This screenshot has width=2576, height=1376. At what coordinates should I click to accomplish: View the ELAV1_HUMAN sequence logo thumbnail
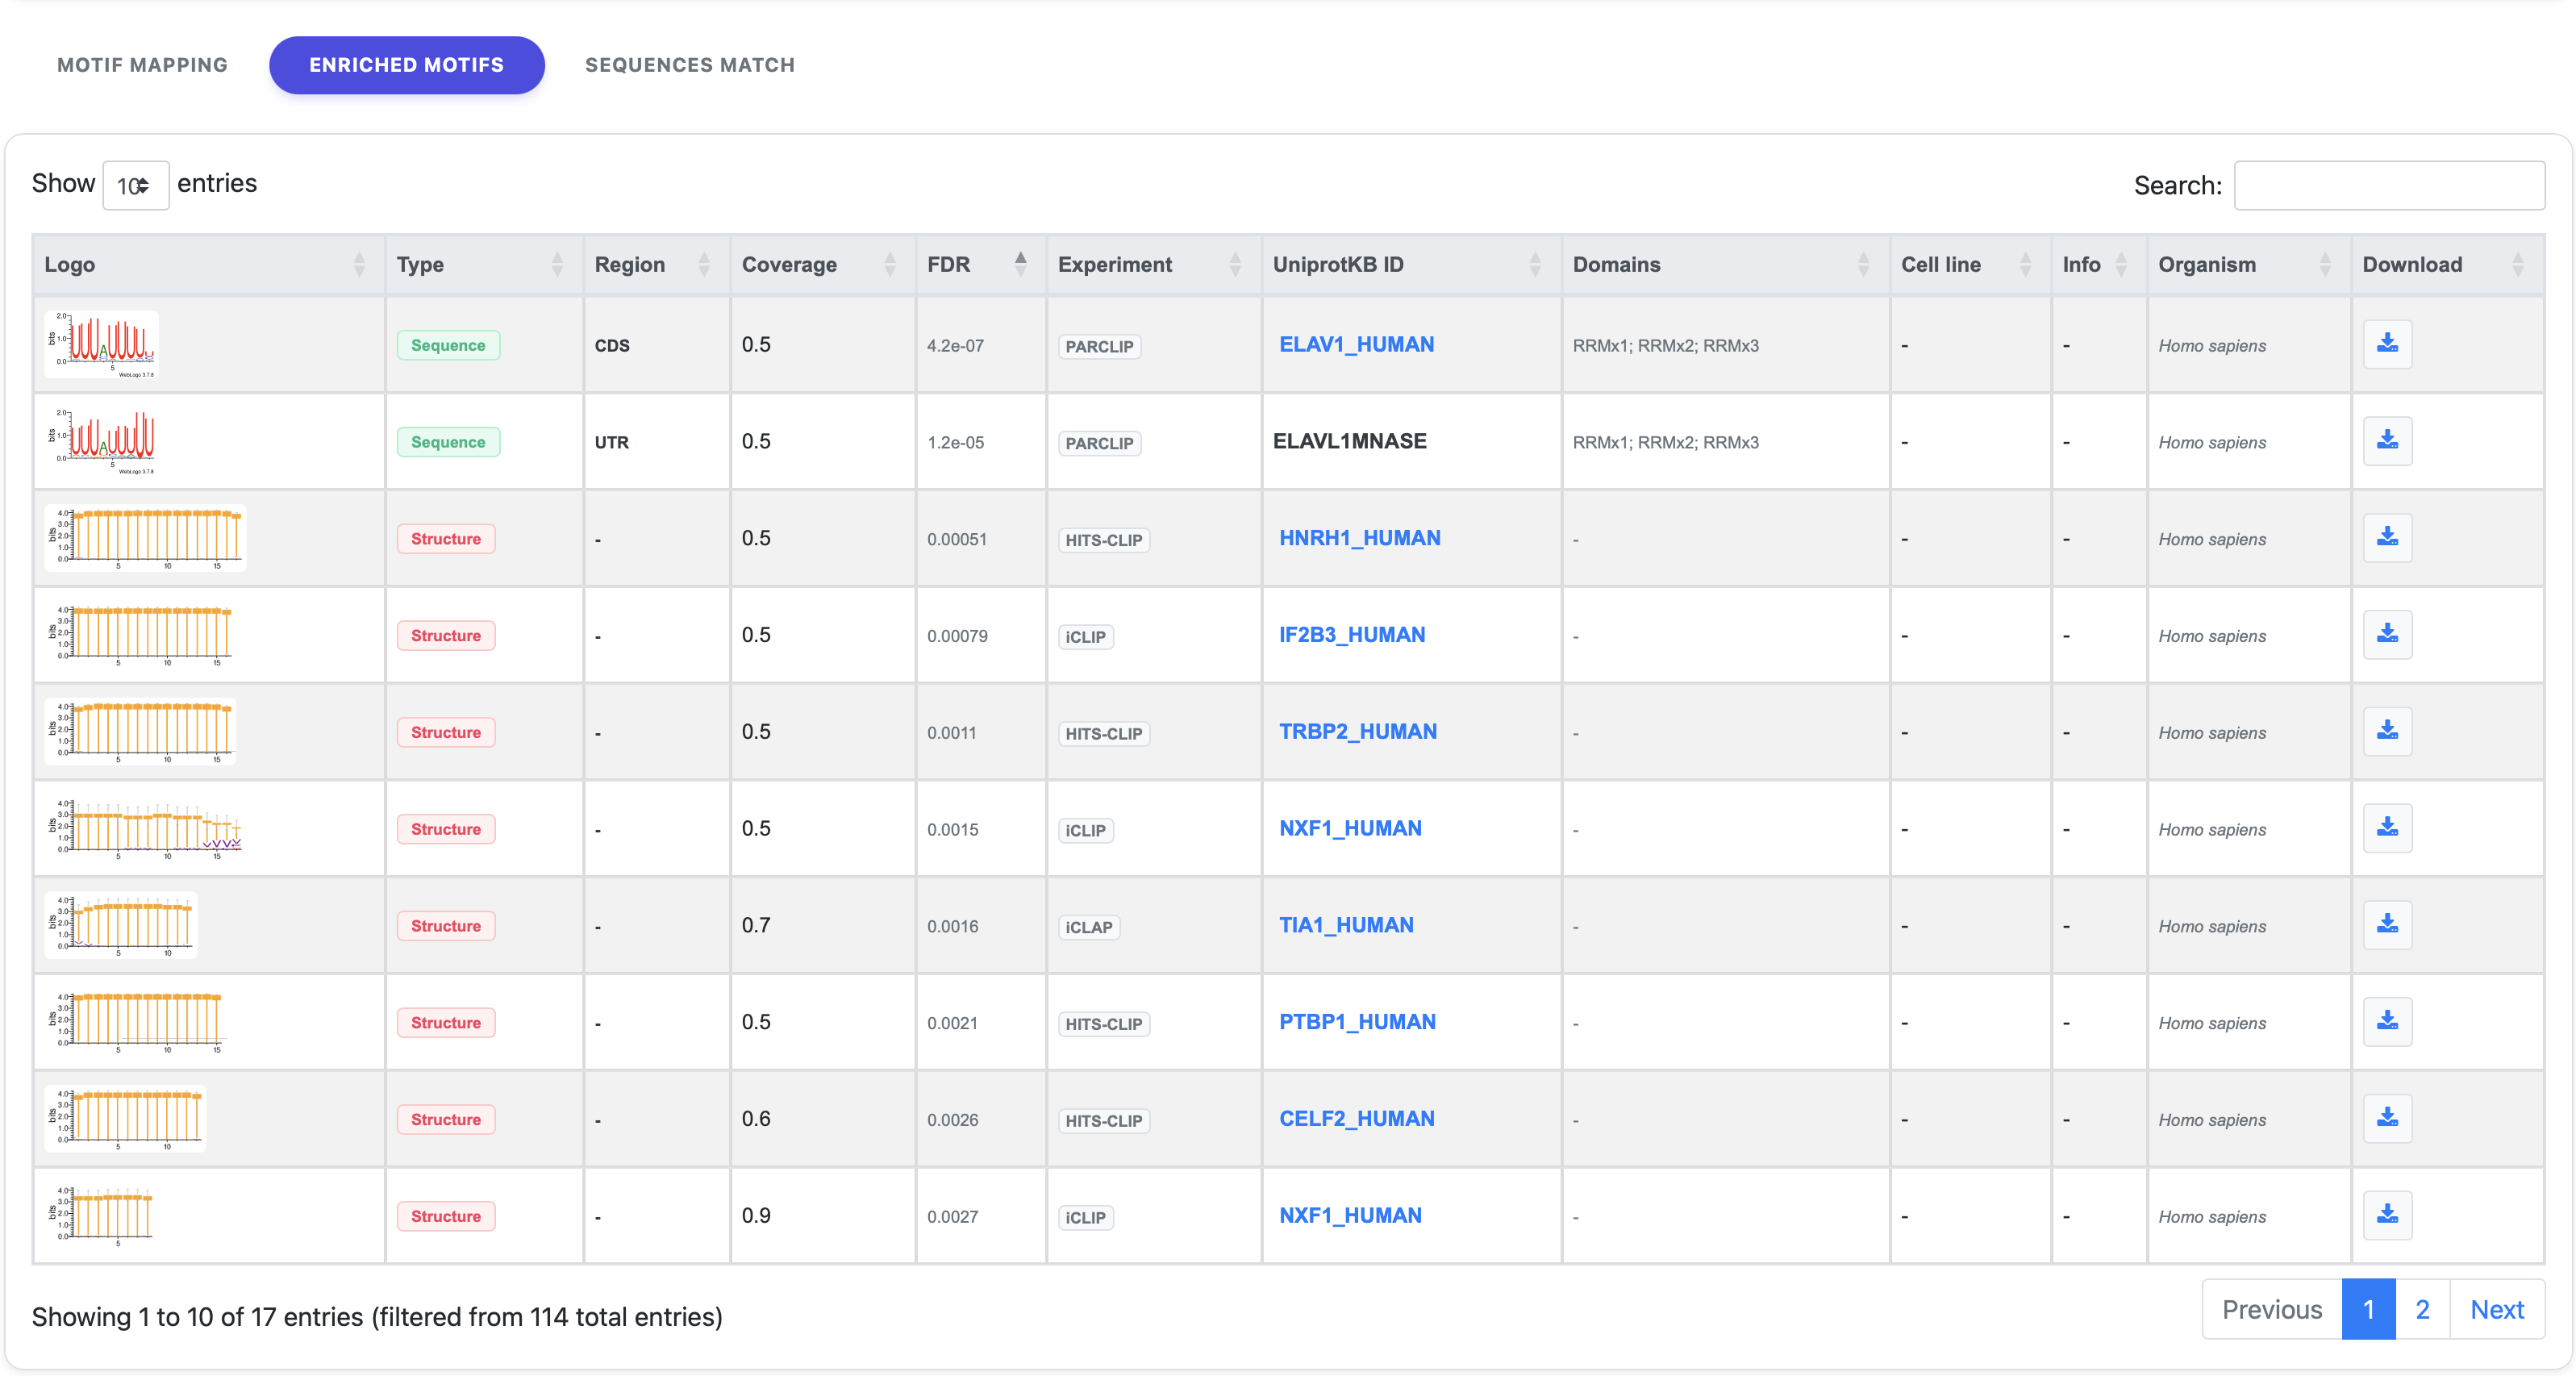[101, 344]
